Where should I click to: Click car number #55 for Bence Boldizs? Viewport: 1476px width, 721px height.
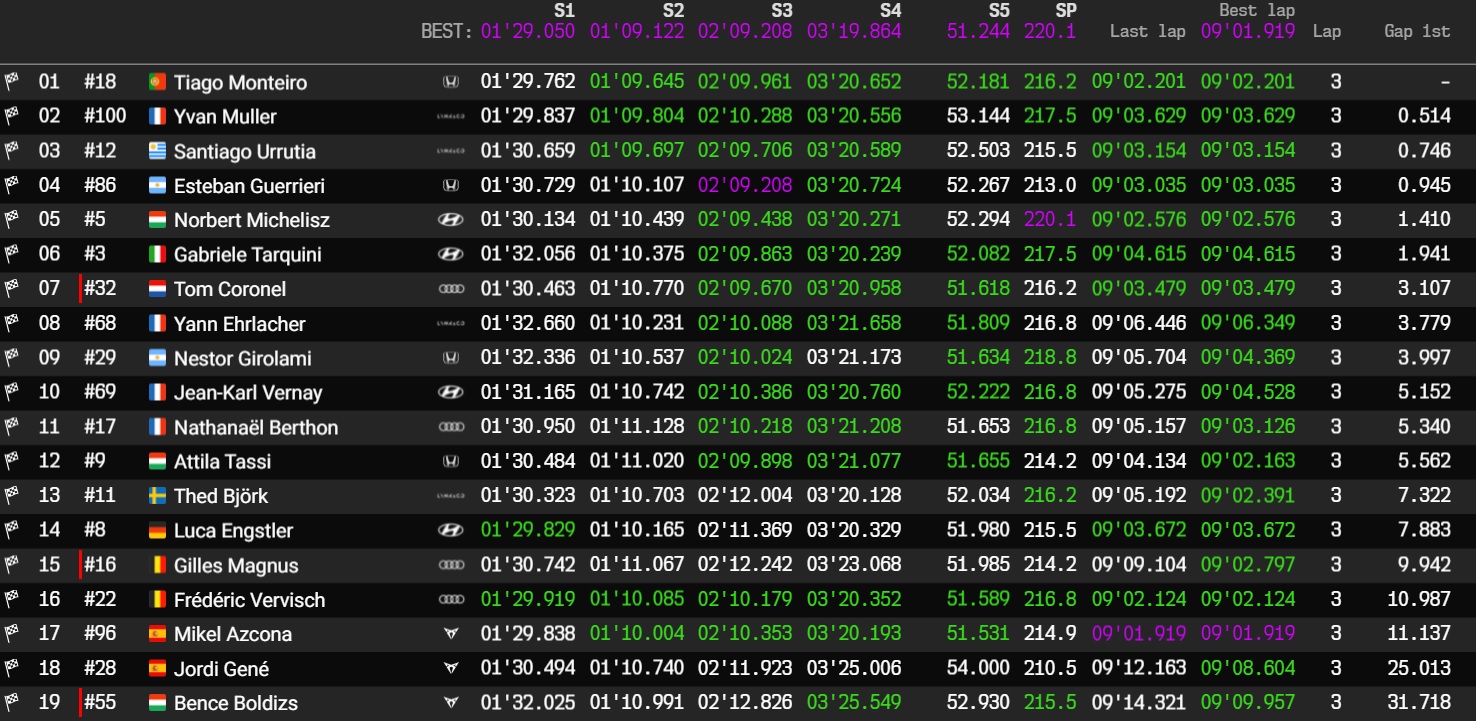(x=100, y=703)
